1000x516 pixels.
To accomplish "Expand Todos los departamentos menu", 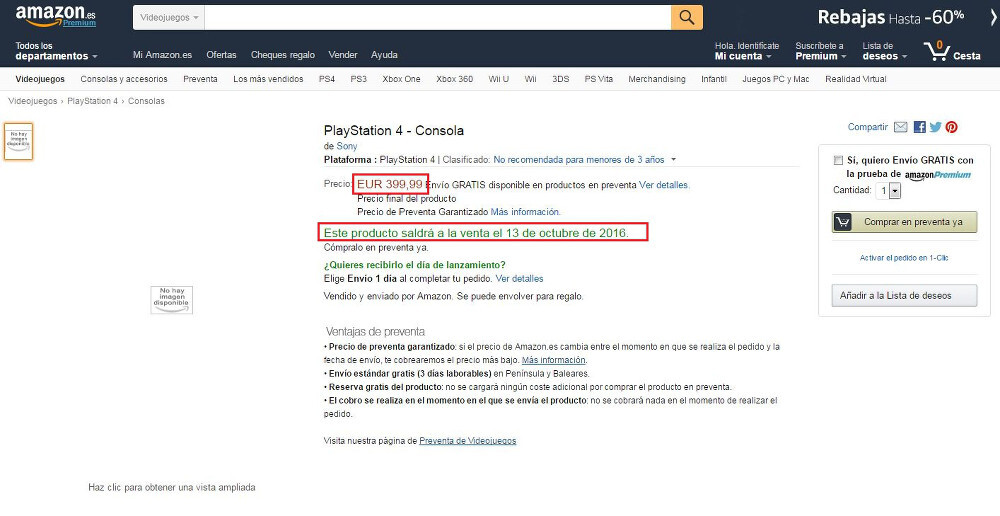I will 56,51.
